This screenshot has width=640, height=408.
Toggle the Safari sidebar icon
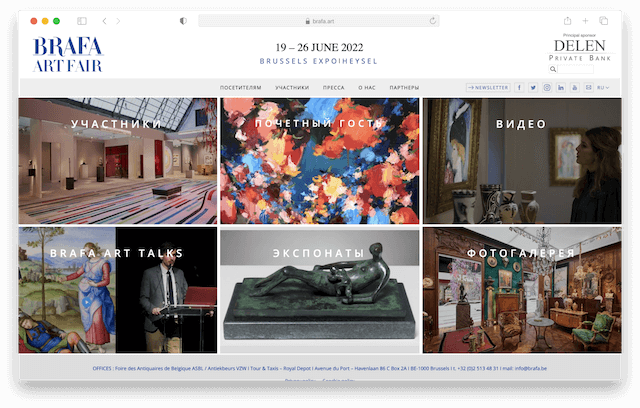pos(82,21)
